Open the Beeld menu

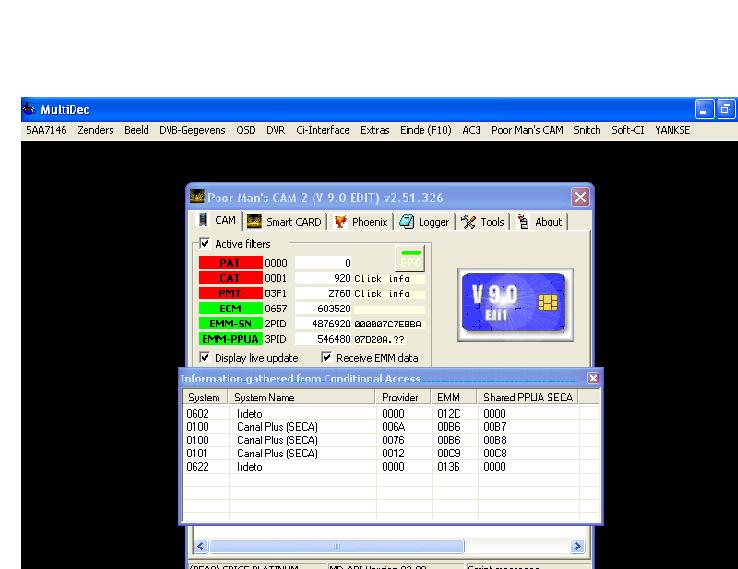pyautogui.click(x=136, y=130)
